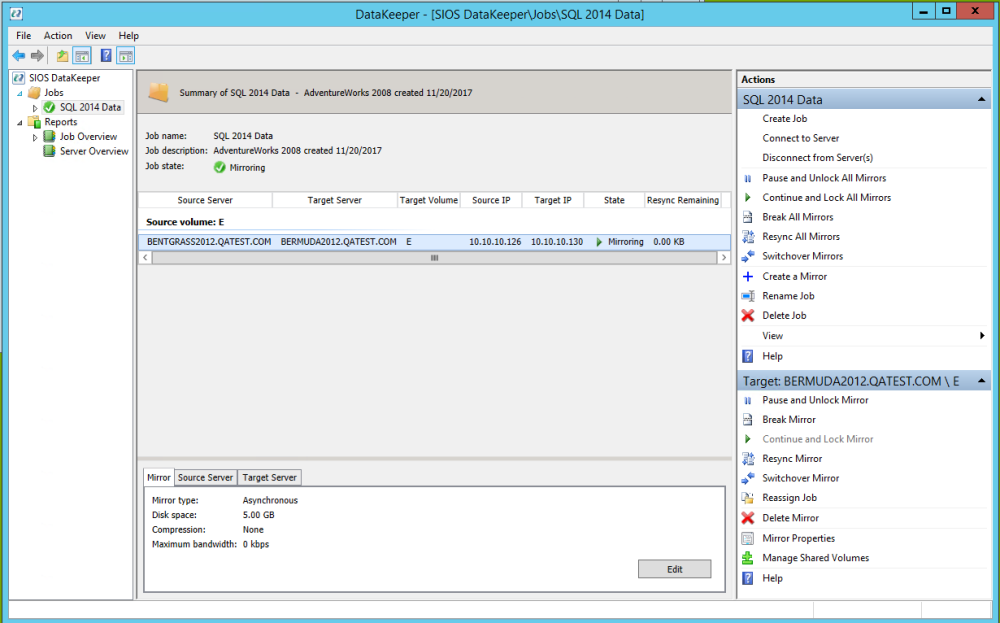Click the Mirror Properties icon
The height and width of the screenshot is (623, 1000).
pyautogui.click(x=748, y=539)
